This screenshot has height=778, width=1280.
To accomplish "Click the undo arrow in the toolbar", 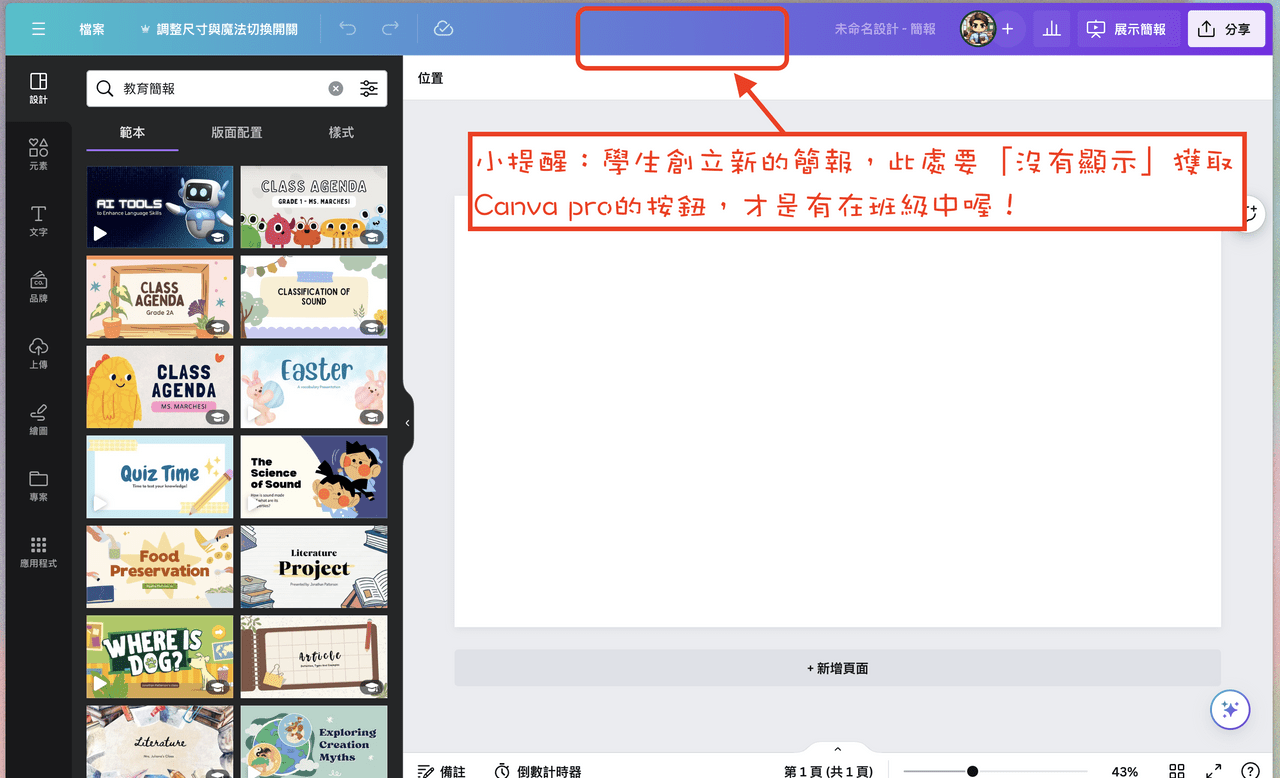I will point(347,28).
